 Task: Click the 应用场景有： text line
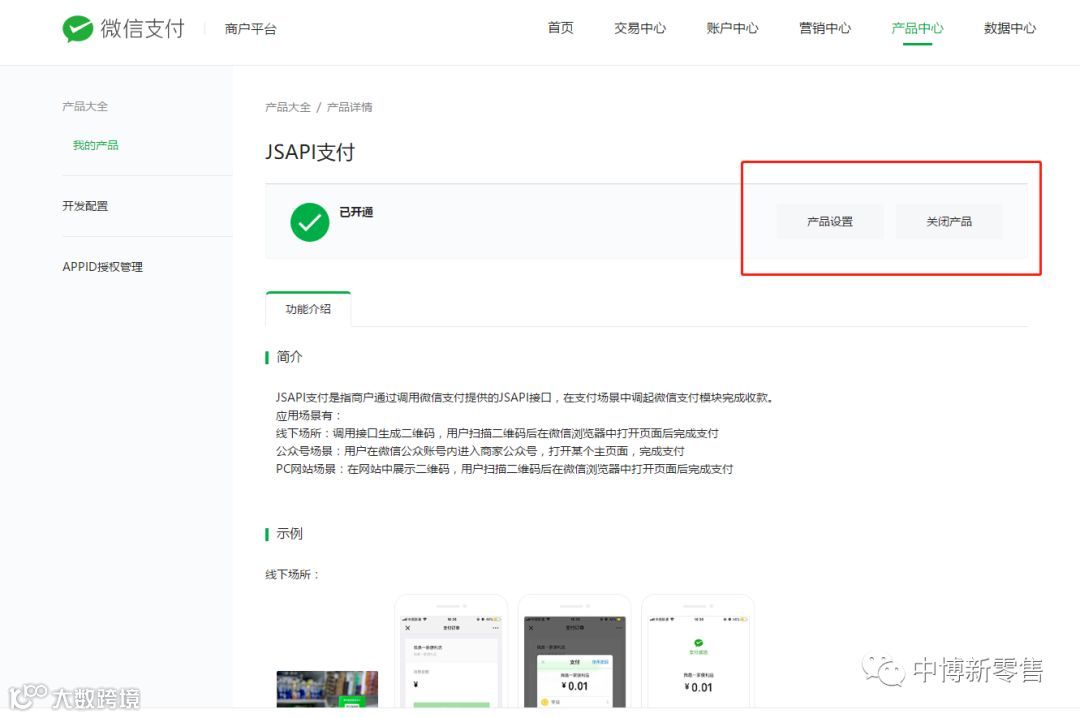pyautogui.click(x=309, y=416)
